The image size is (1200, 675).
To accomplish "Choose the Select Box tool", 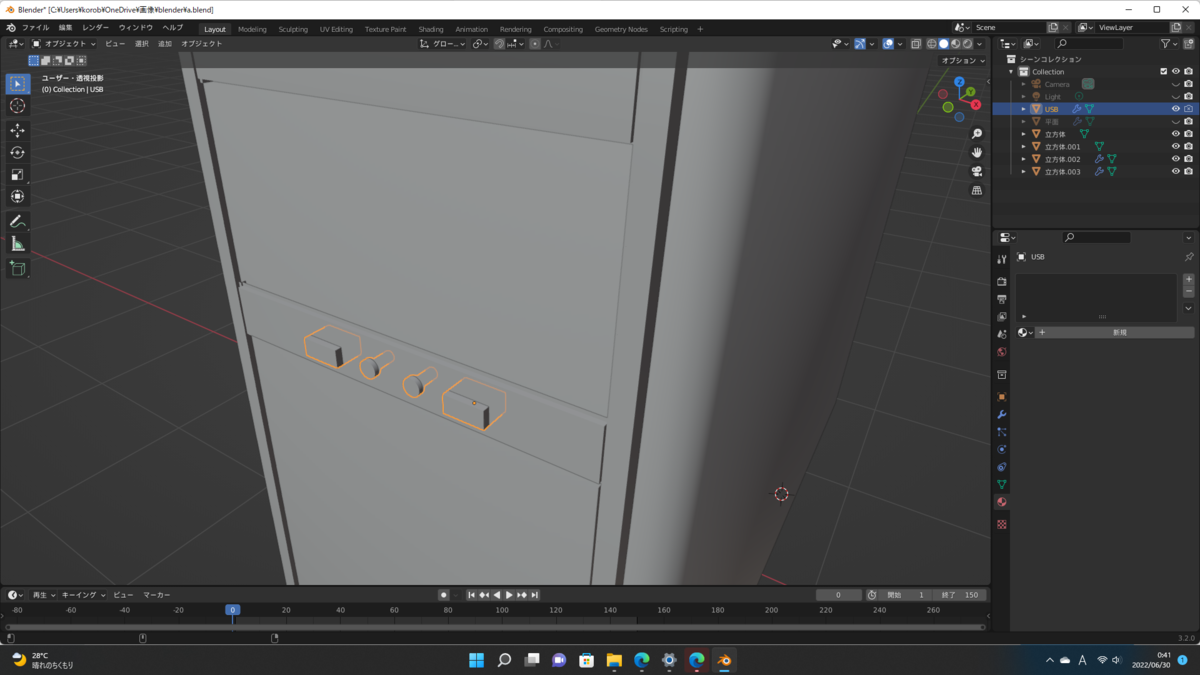I will [x=17, y=84].
